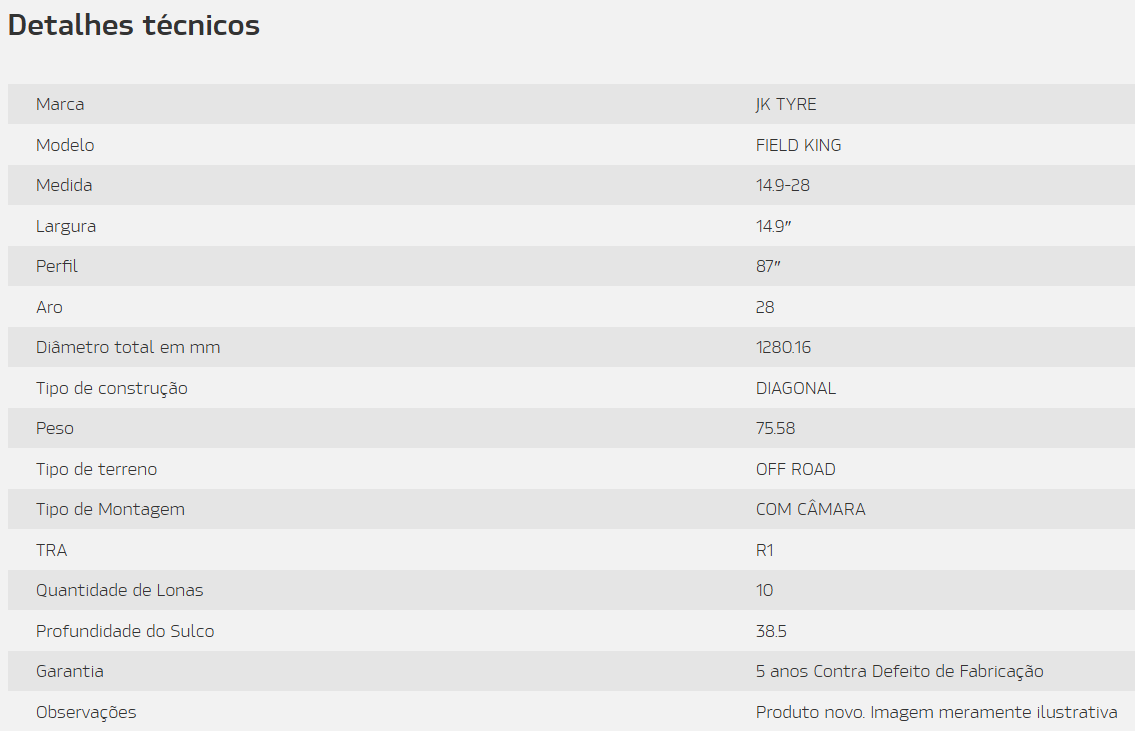The height and width of the screenshot is (731, 1135).
Task: Select the FIELD KING model value
Action: [x=798, y=145]
